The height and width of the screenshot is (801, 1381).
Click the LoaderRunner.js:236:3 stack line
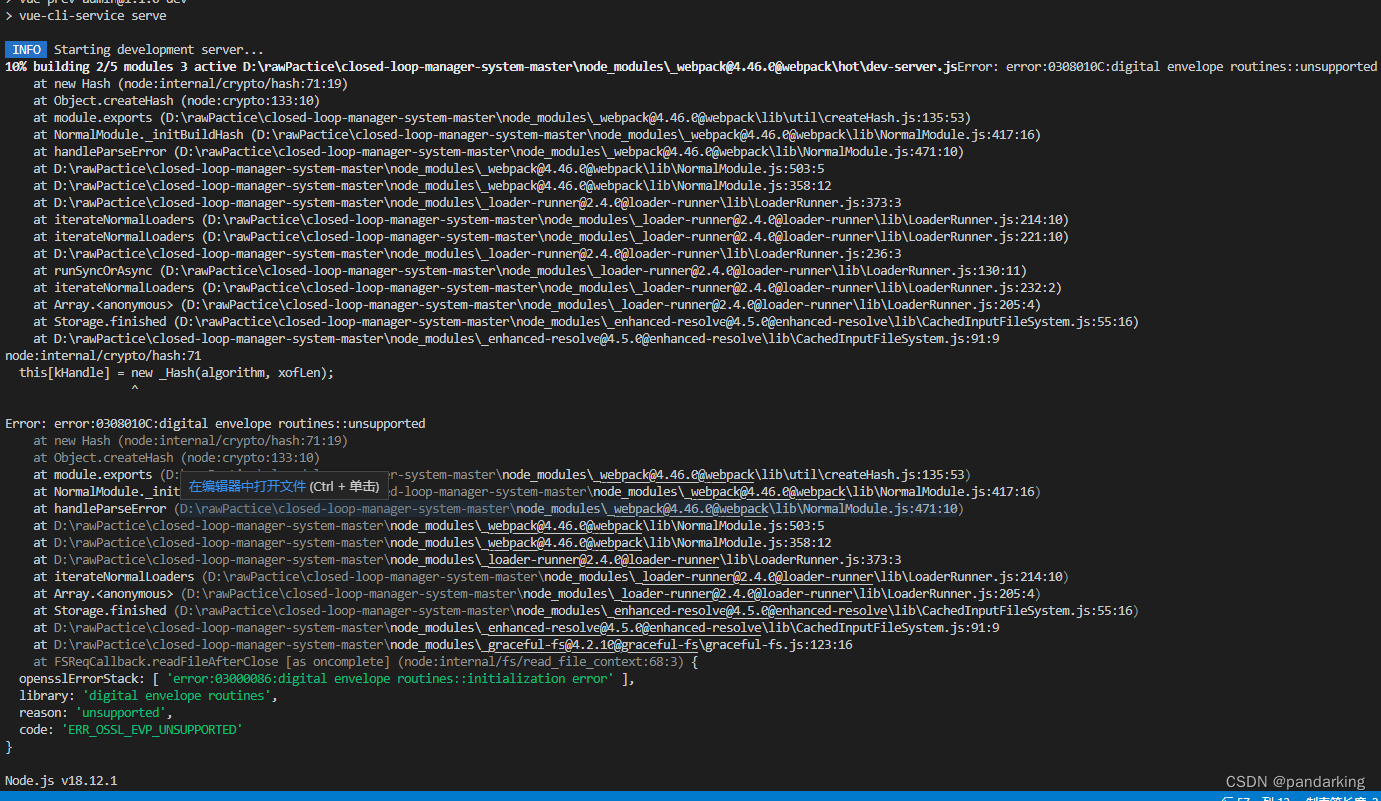(467, 253)
